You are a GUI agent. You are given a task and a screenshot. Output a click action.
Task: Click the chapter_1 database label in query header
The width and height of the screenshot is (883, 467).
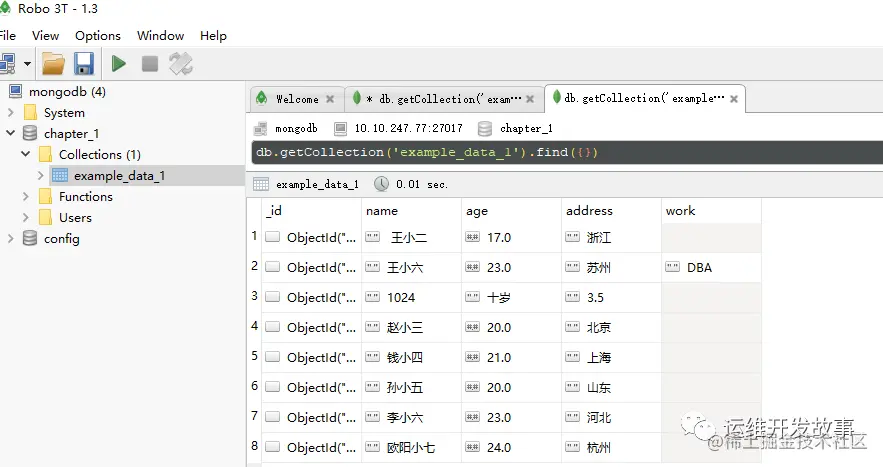[x=526, y=128]
